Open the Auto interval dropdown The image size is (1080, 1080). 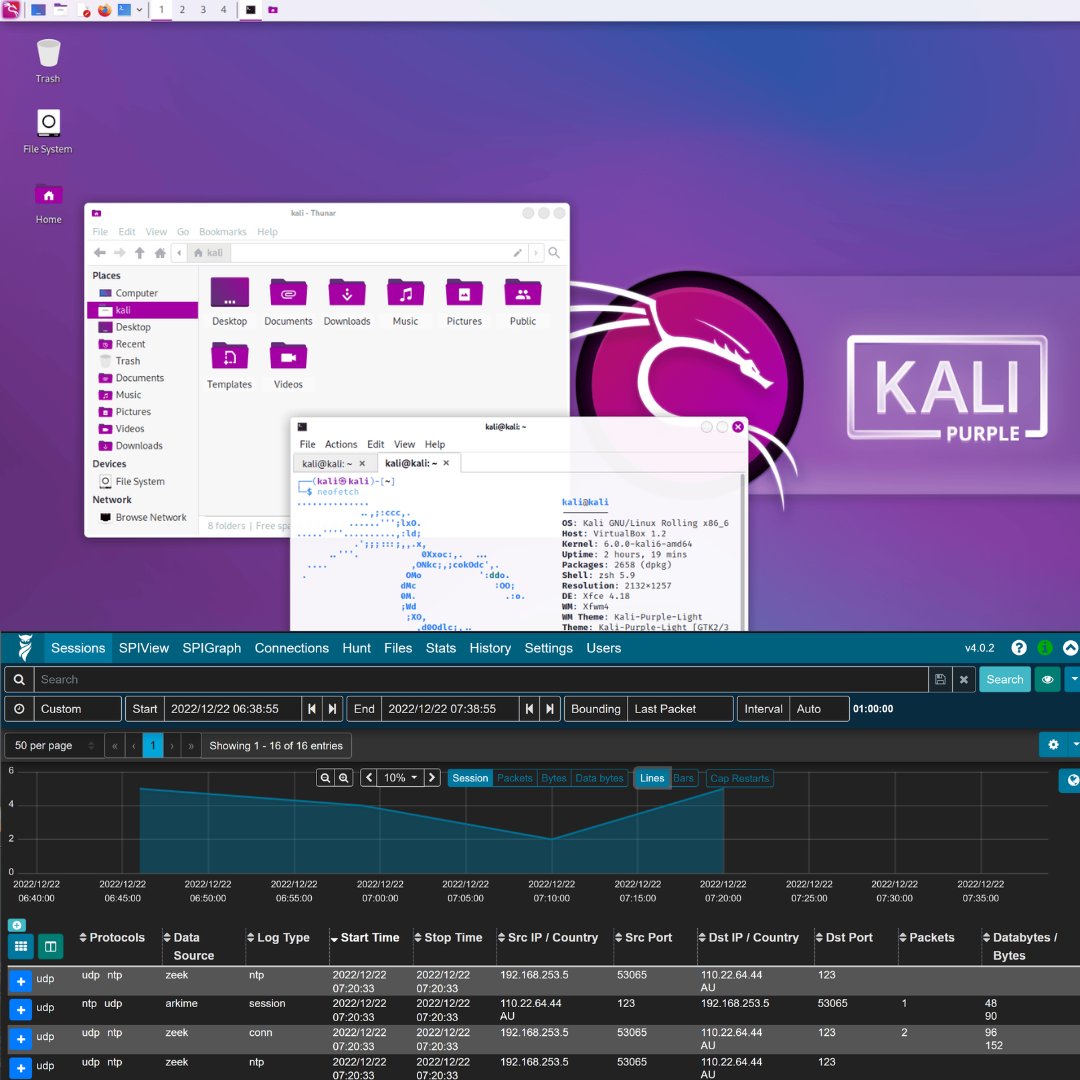tap(819, 709)
